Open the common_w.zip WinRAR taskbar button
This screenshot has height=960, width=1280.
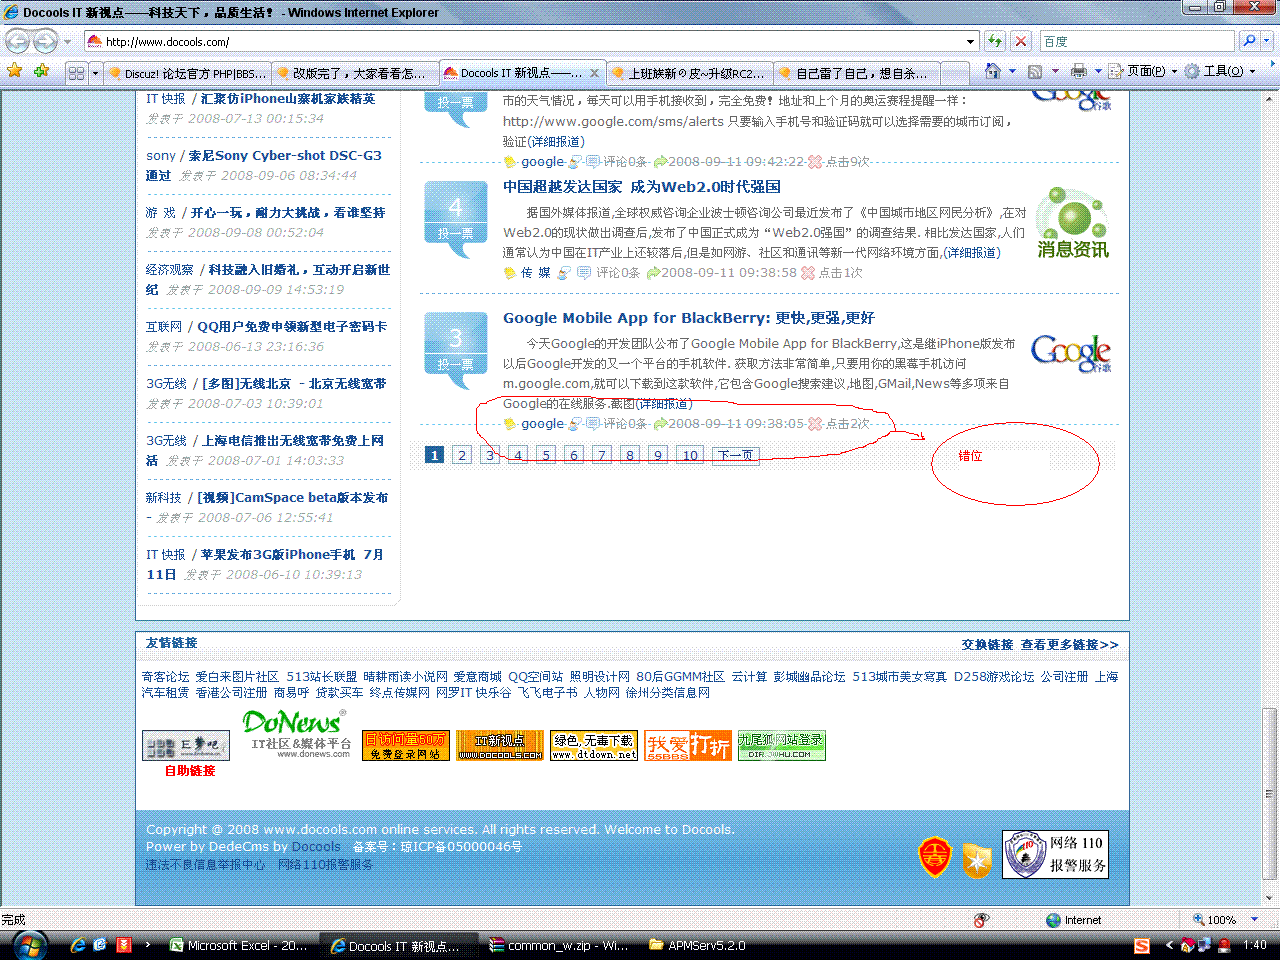(558, 946)
